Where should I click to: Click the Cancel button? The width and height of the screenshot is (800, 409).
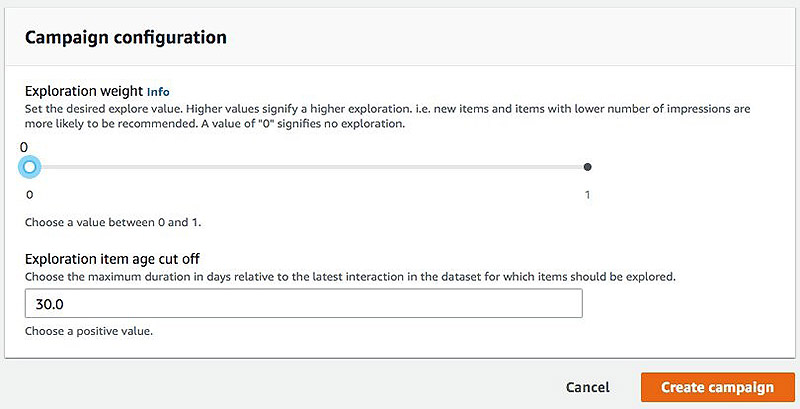588,388
